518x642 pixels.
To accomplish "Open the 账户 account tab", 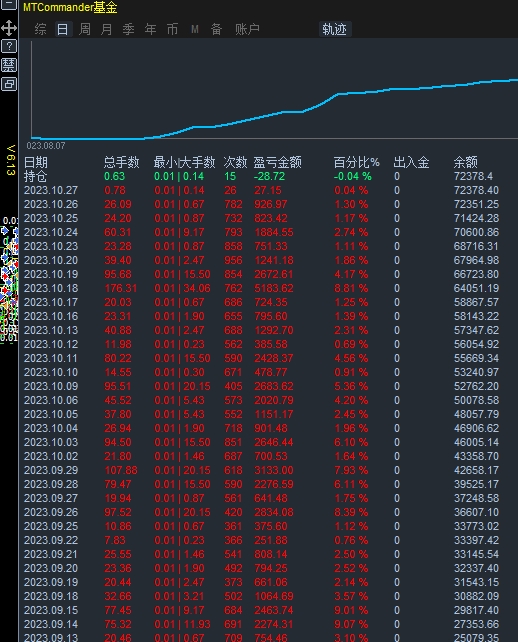I will click(x=247, y=29).
